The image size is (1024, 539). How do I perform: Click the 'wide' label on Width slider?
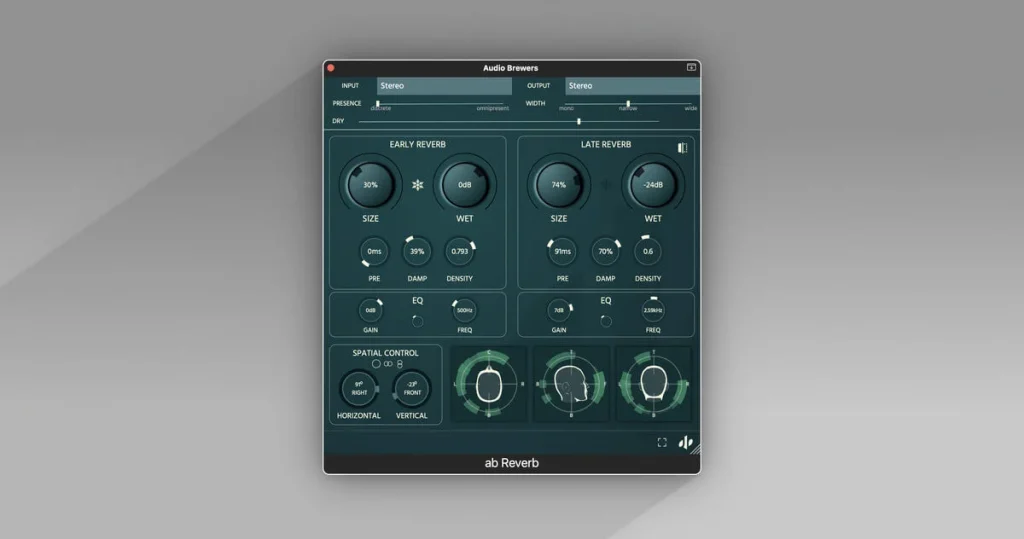click(x=691, y=108)
